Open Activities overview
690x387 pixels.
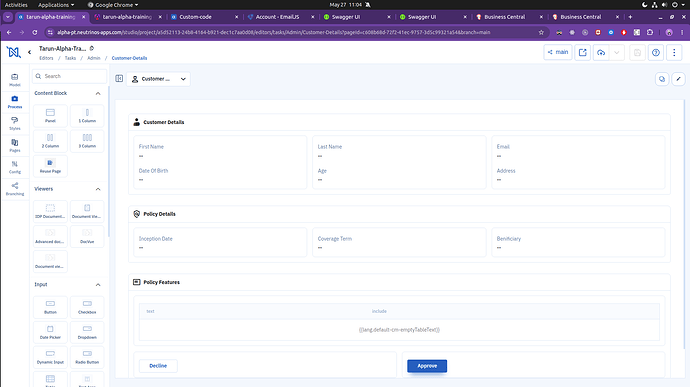point(16,5)
